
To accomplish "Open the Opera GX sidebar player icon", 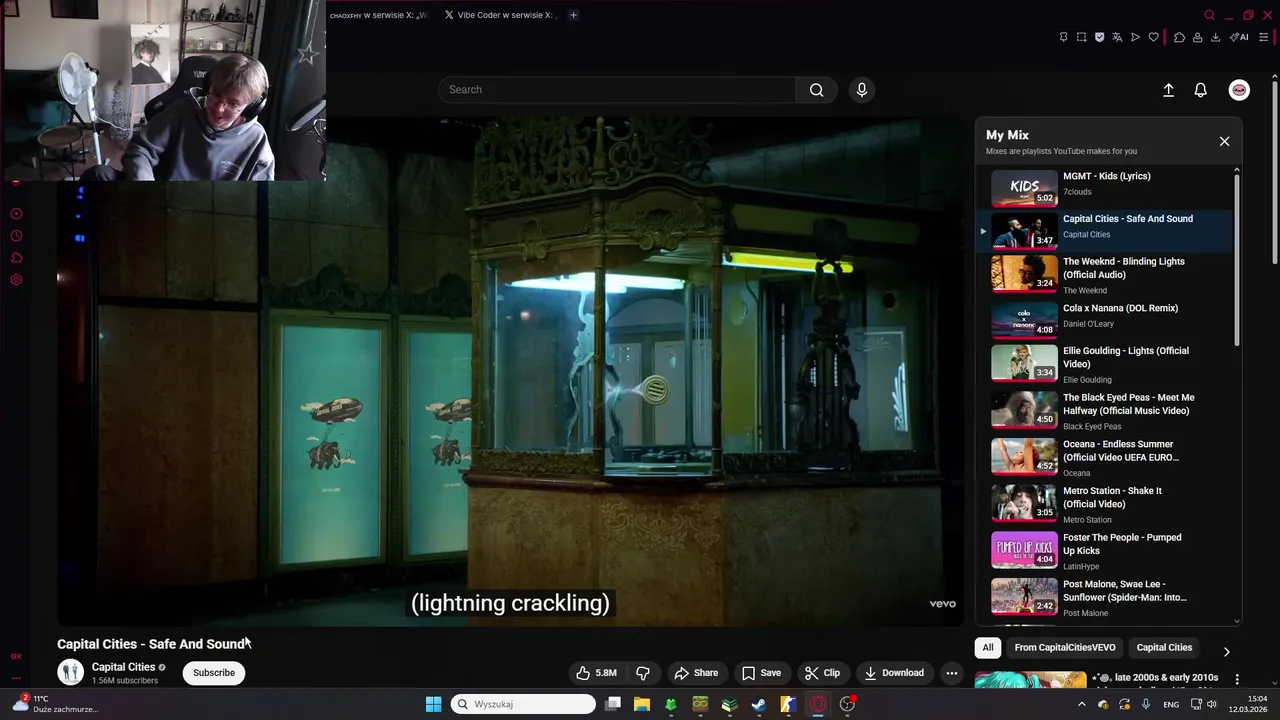I will [16, 214].
